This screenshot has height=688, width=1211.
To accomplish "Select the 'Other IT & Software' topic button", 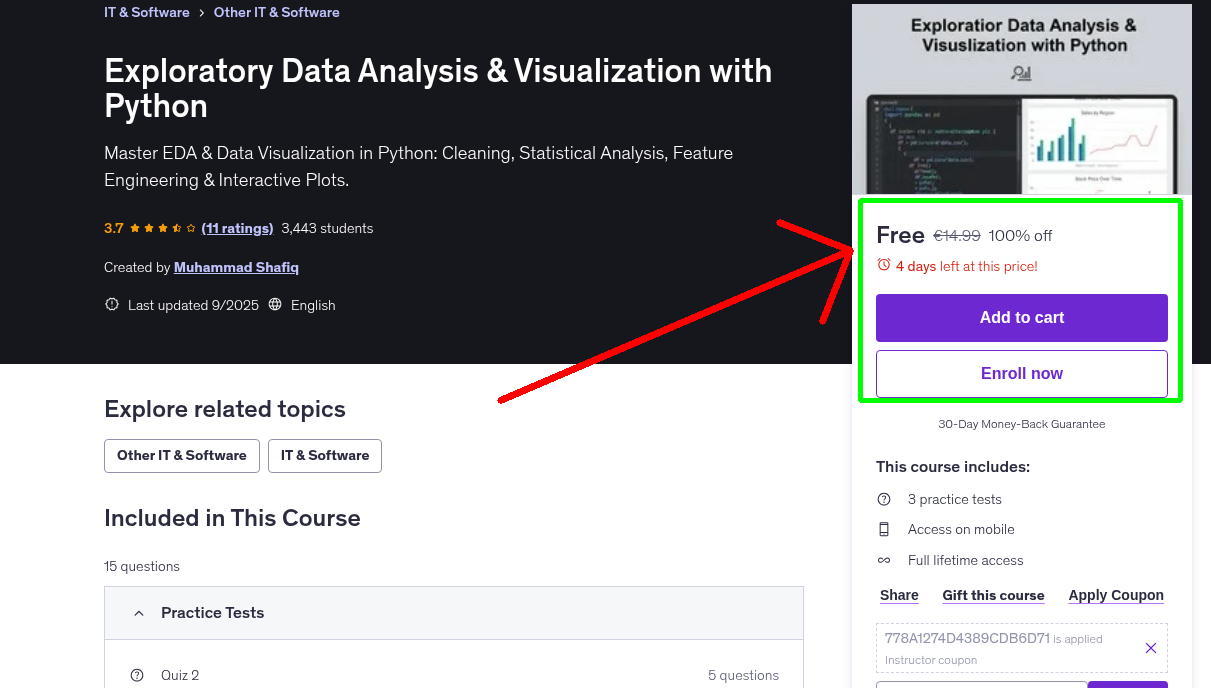I will coord(181,455).
